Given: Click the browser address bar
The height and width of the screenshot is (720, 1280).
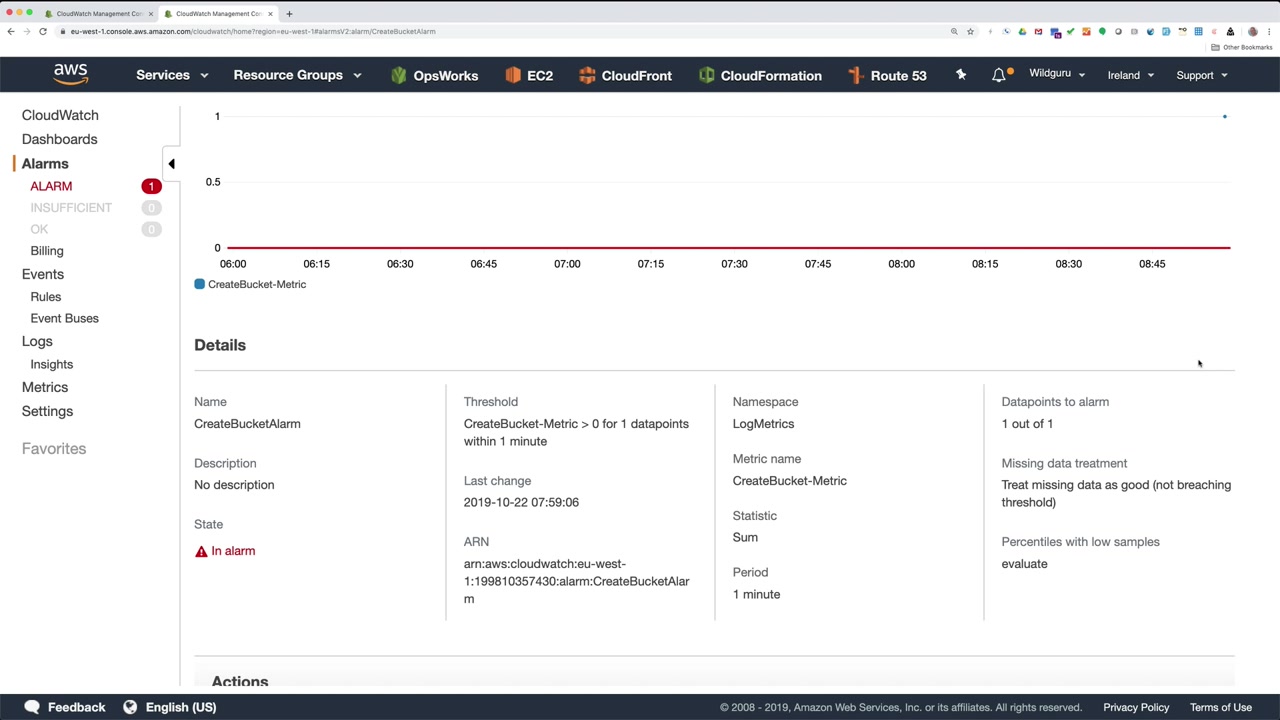Looking at the screenshot, I should pos(500,31).
